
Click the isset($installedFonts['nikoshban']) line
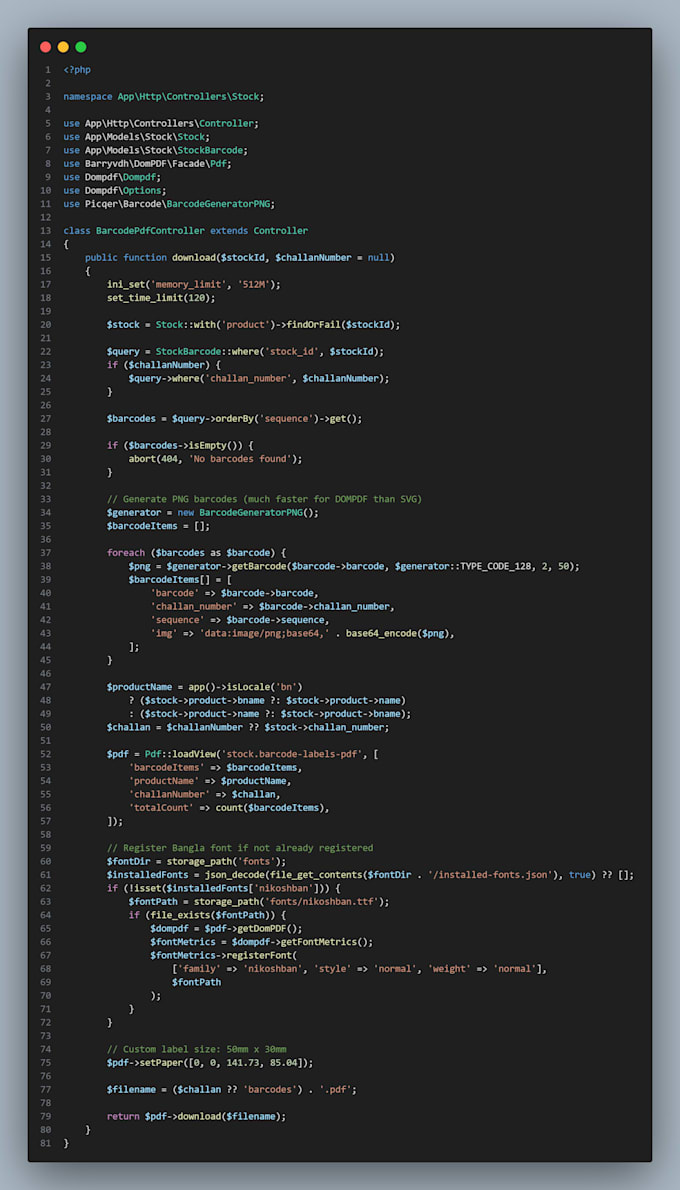coord(226,887)
